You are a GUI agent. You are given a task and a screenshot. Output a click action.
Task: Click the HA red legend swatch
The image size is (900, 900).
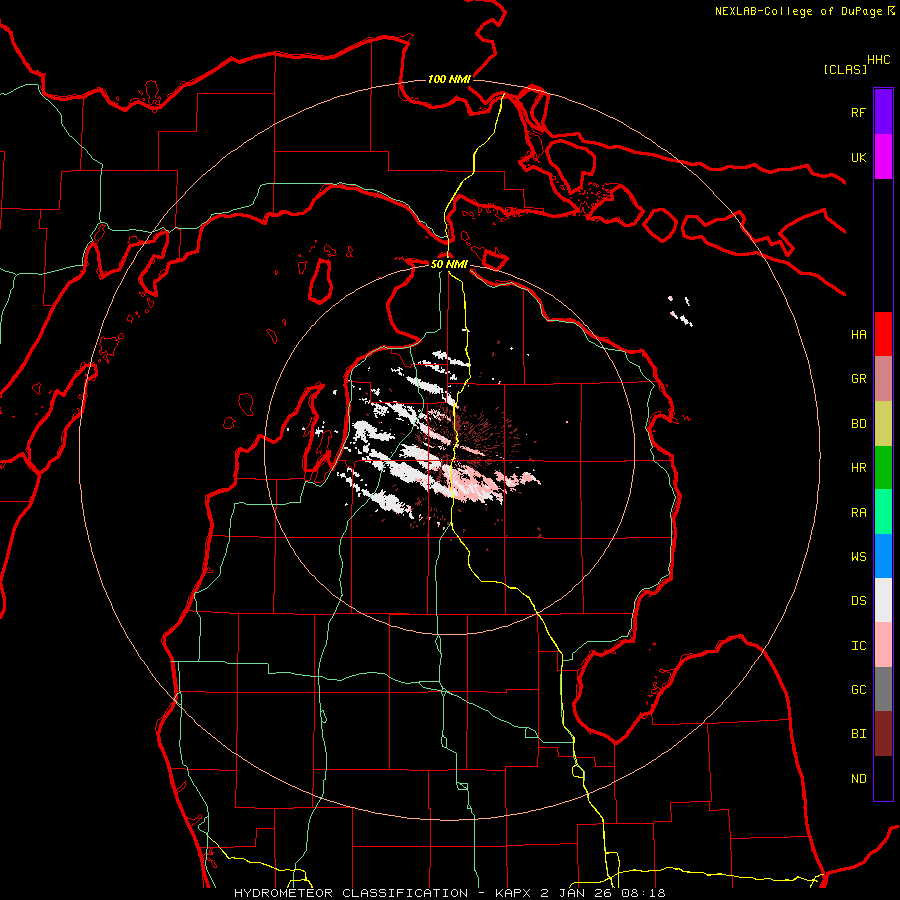pos(883,334)
